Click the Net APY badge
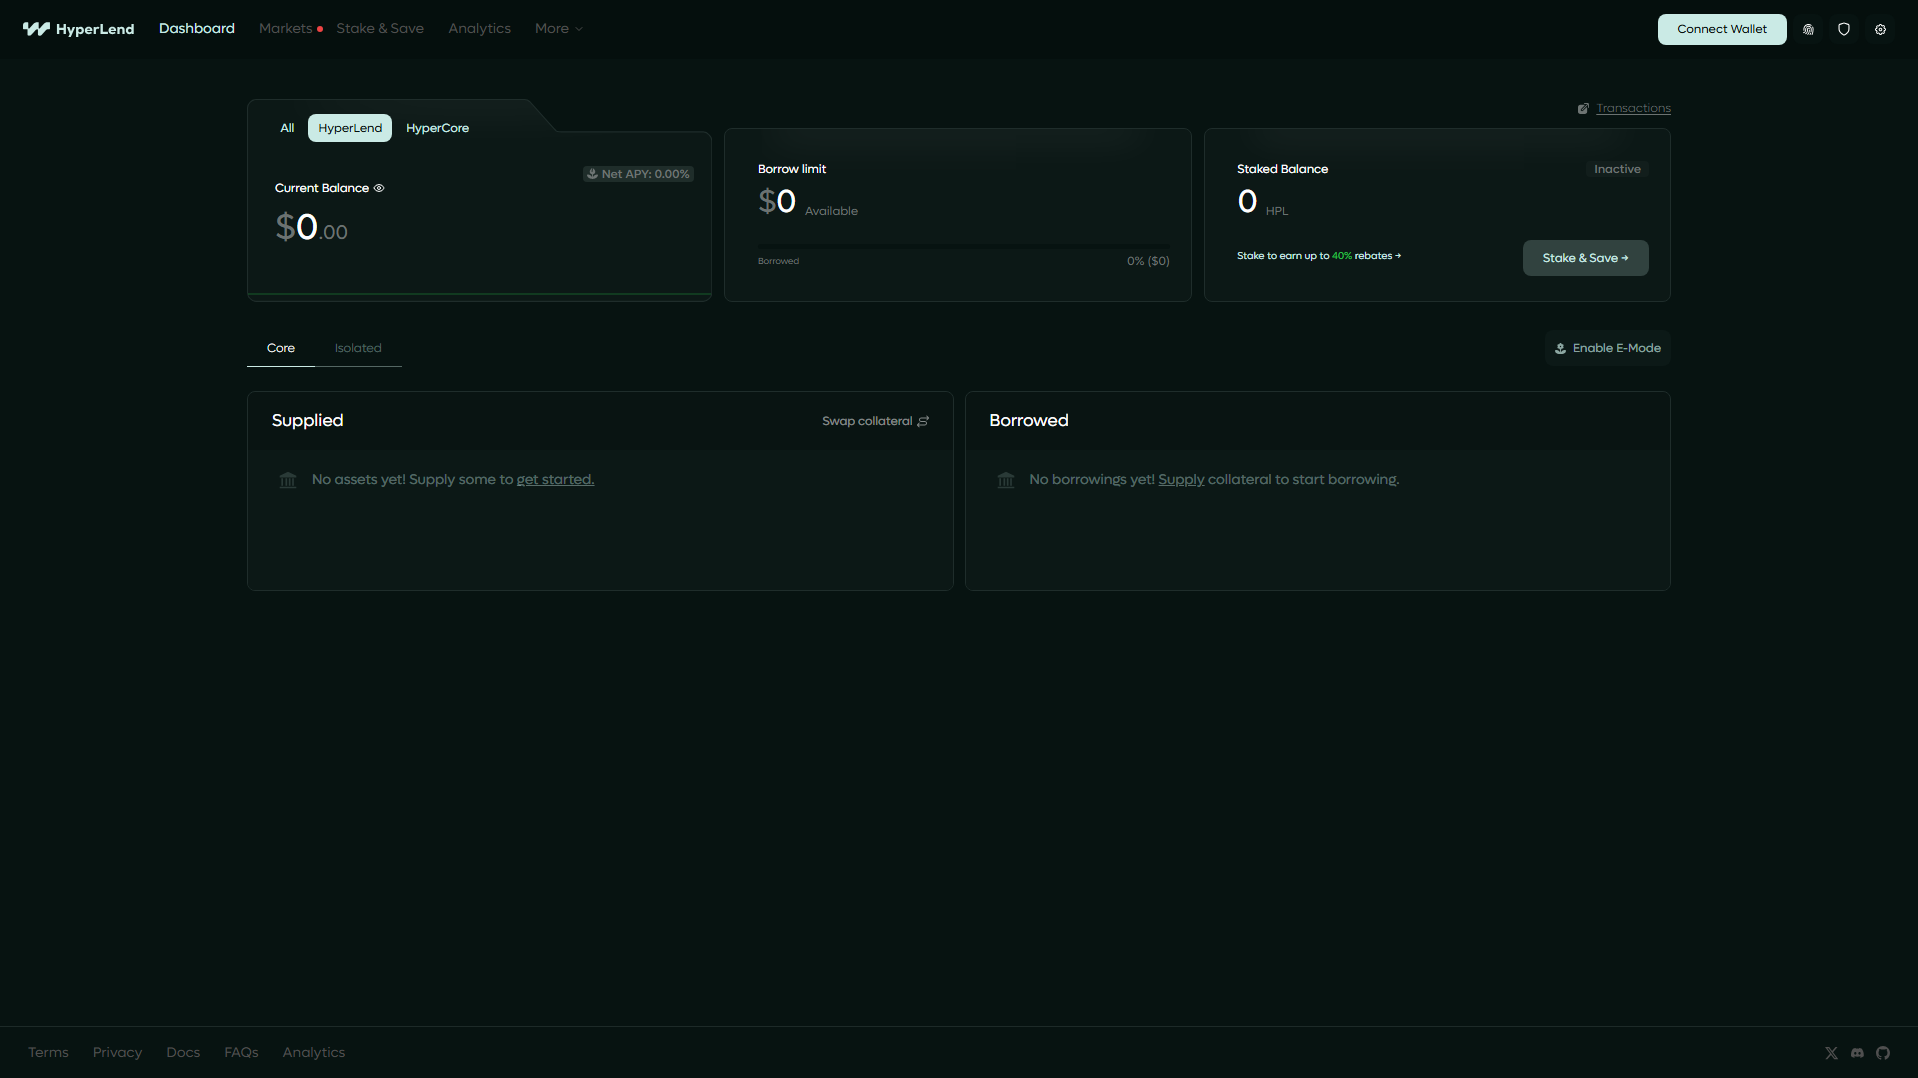This screenshot has width=1918, height=1078. coord(638,174)
